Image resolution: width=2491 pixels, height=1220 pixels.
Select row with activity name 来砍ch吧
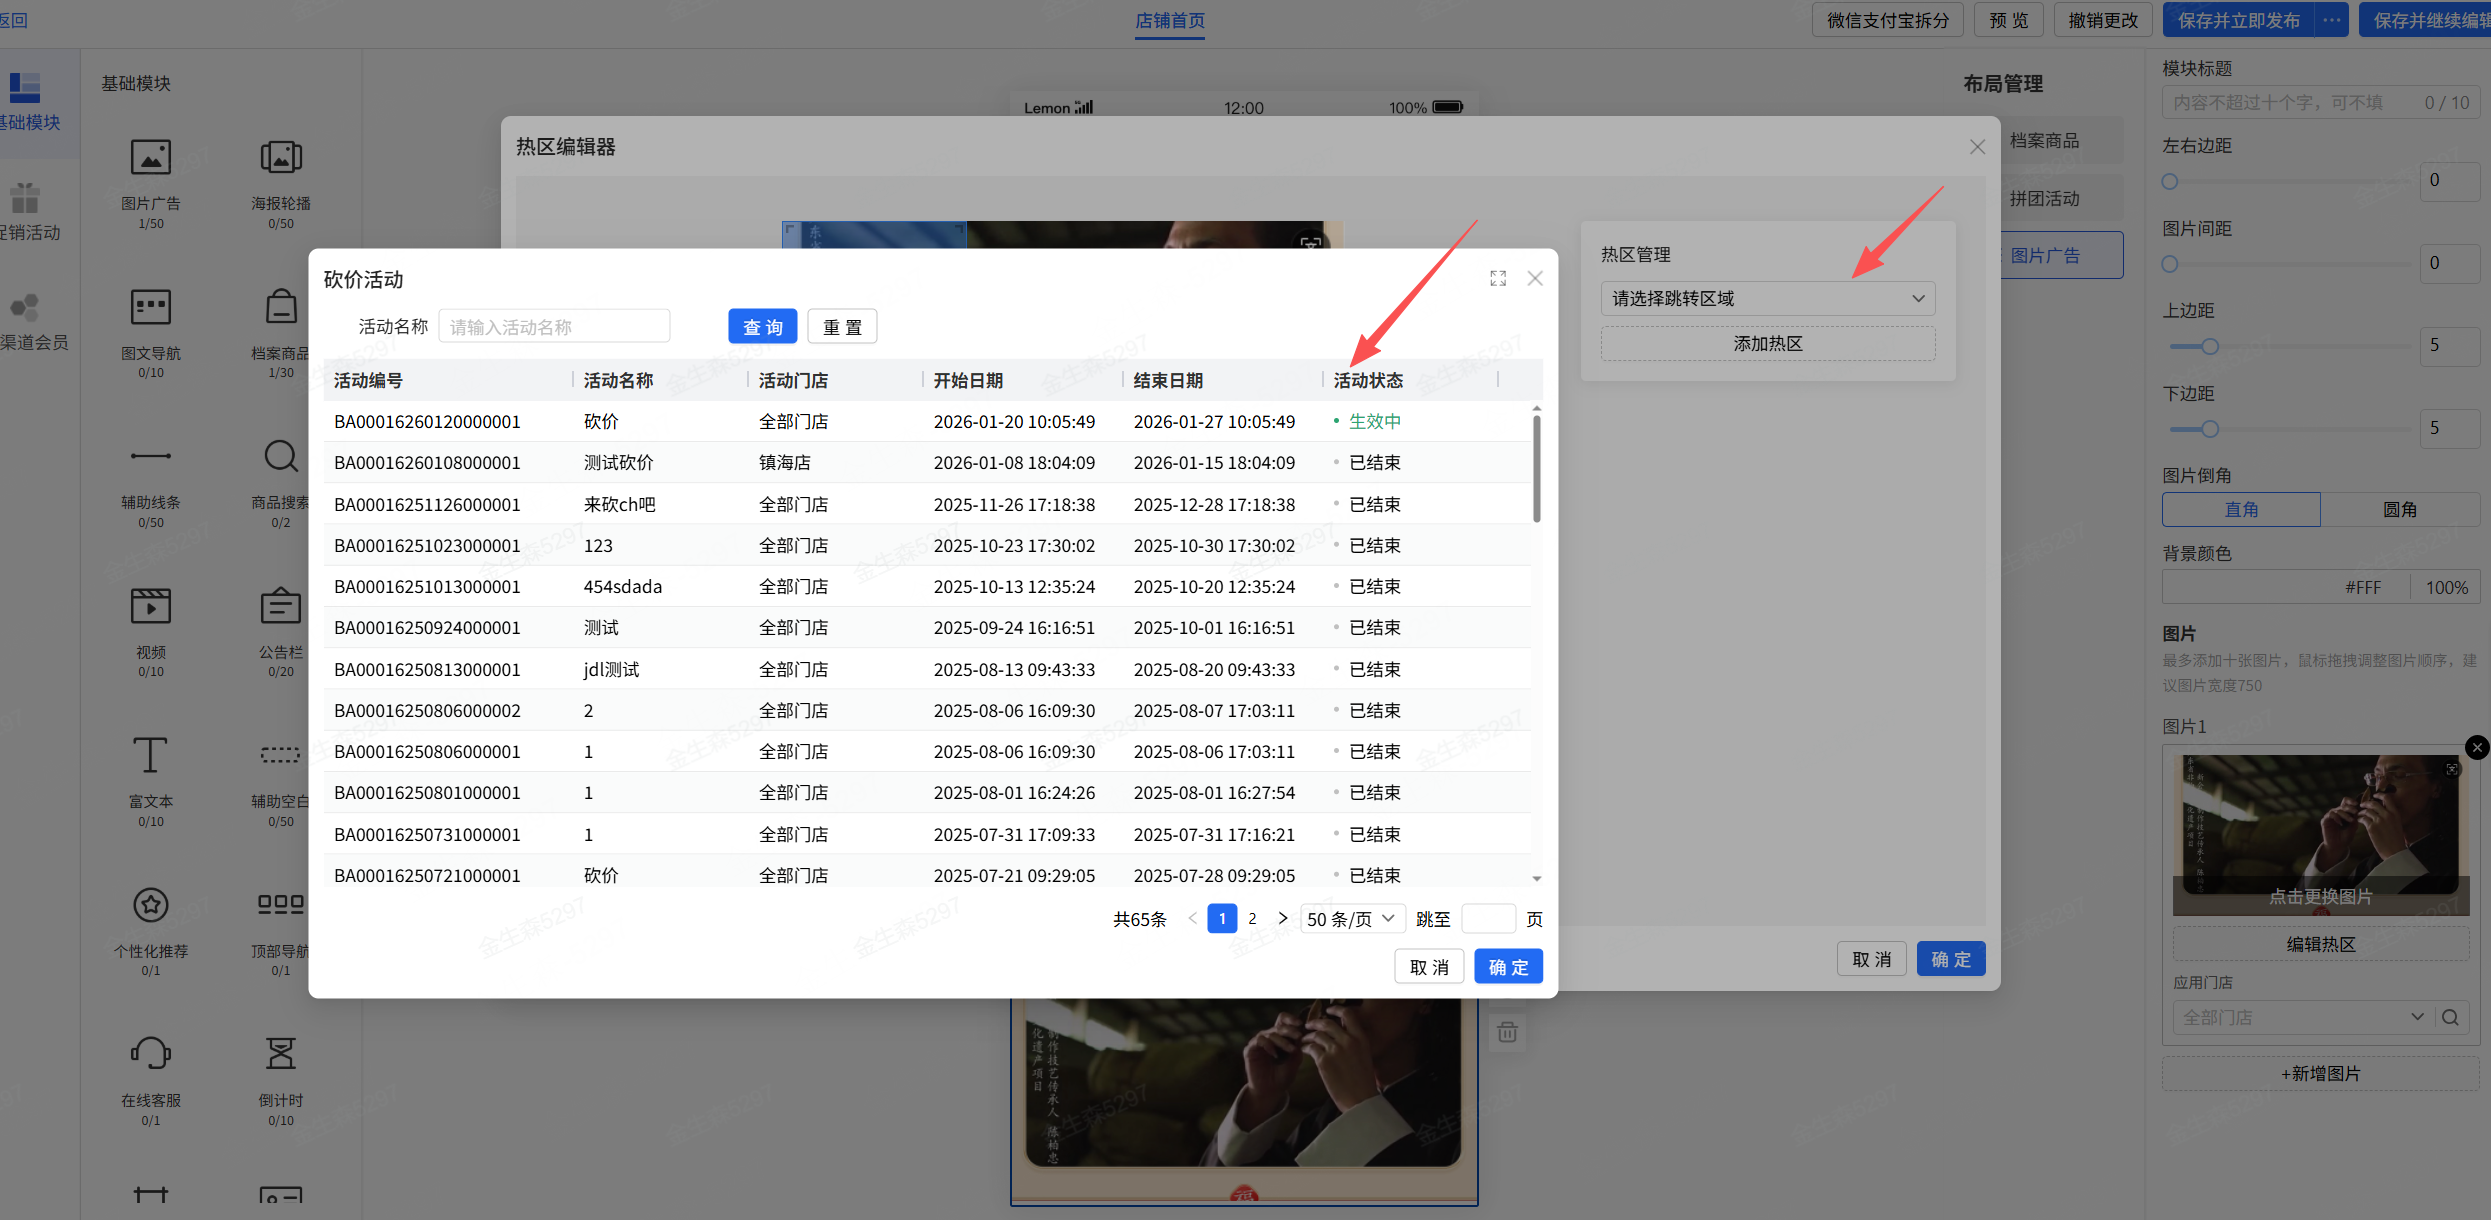(x=619, y=505)
